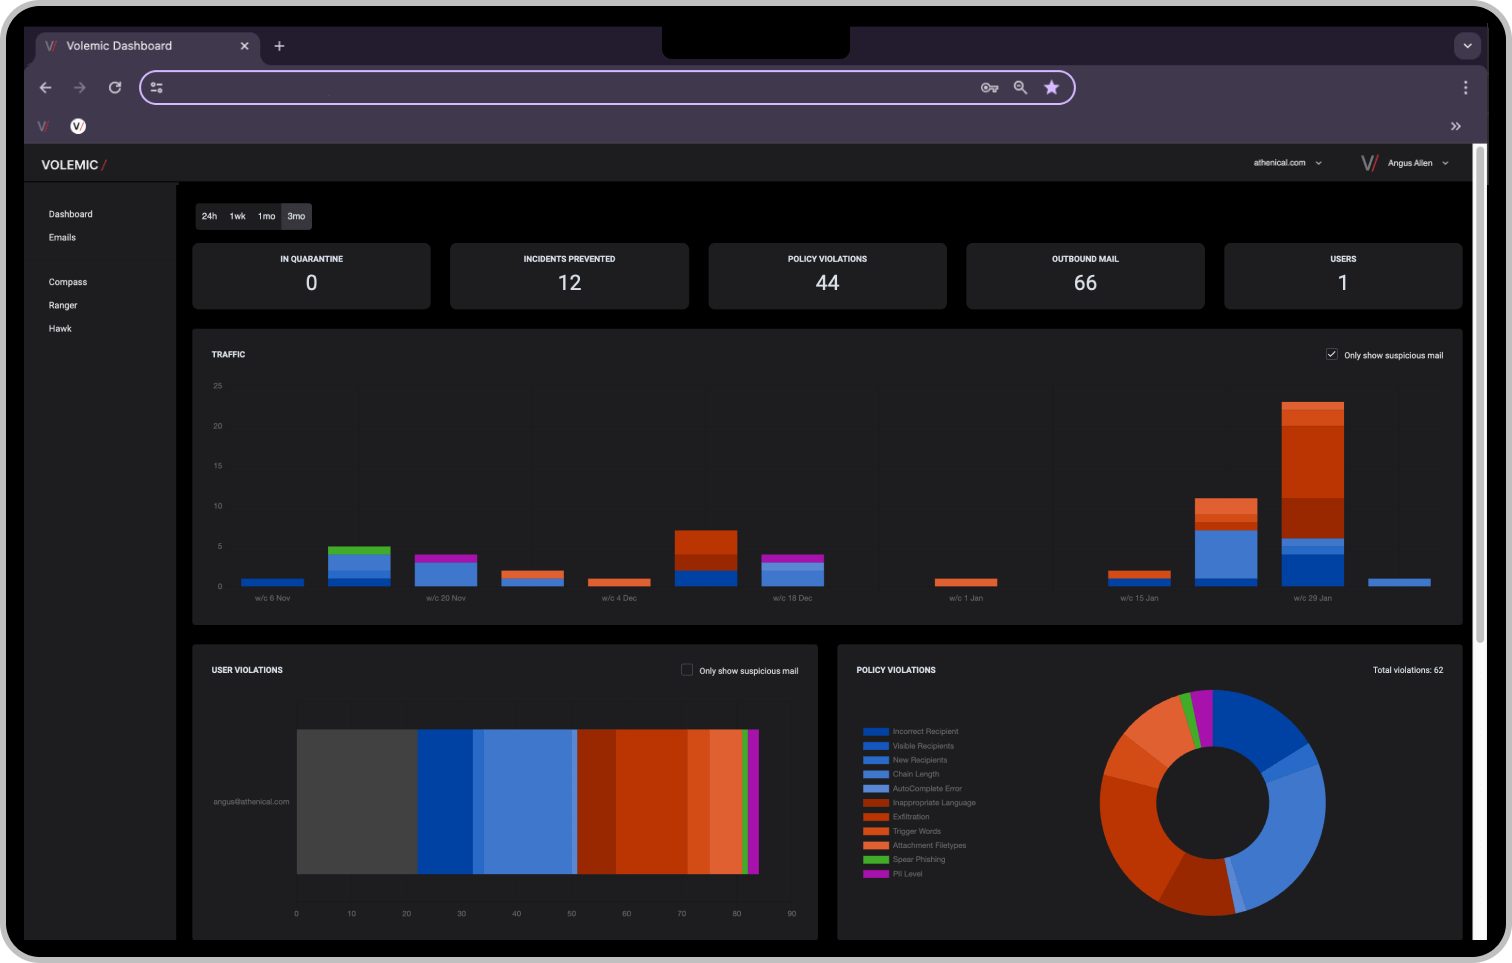Click the VOLEMIC logo in the header
The height and width of the screenshot is (963, 1512).
[x=74, y=165]
